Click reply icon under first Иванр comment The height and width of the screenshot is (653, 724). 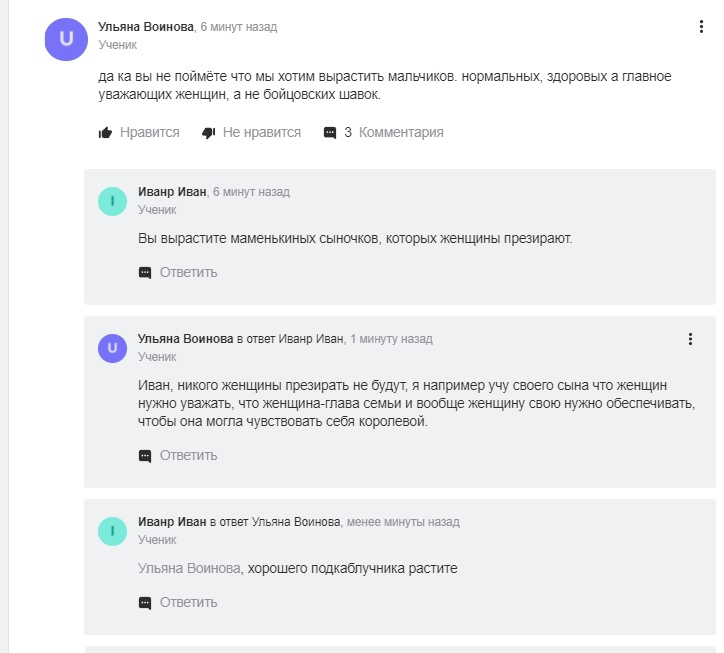(145, 273)
